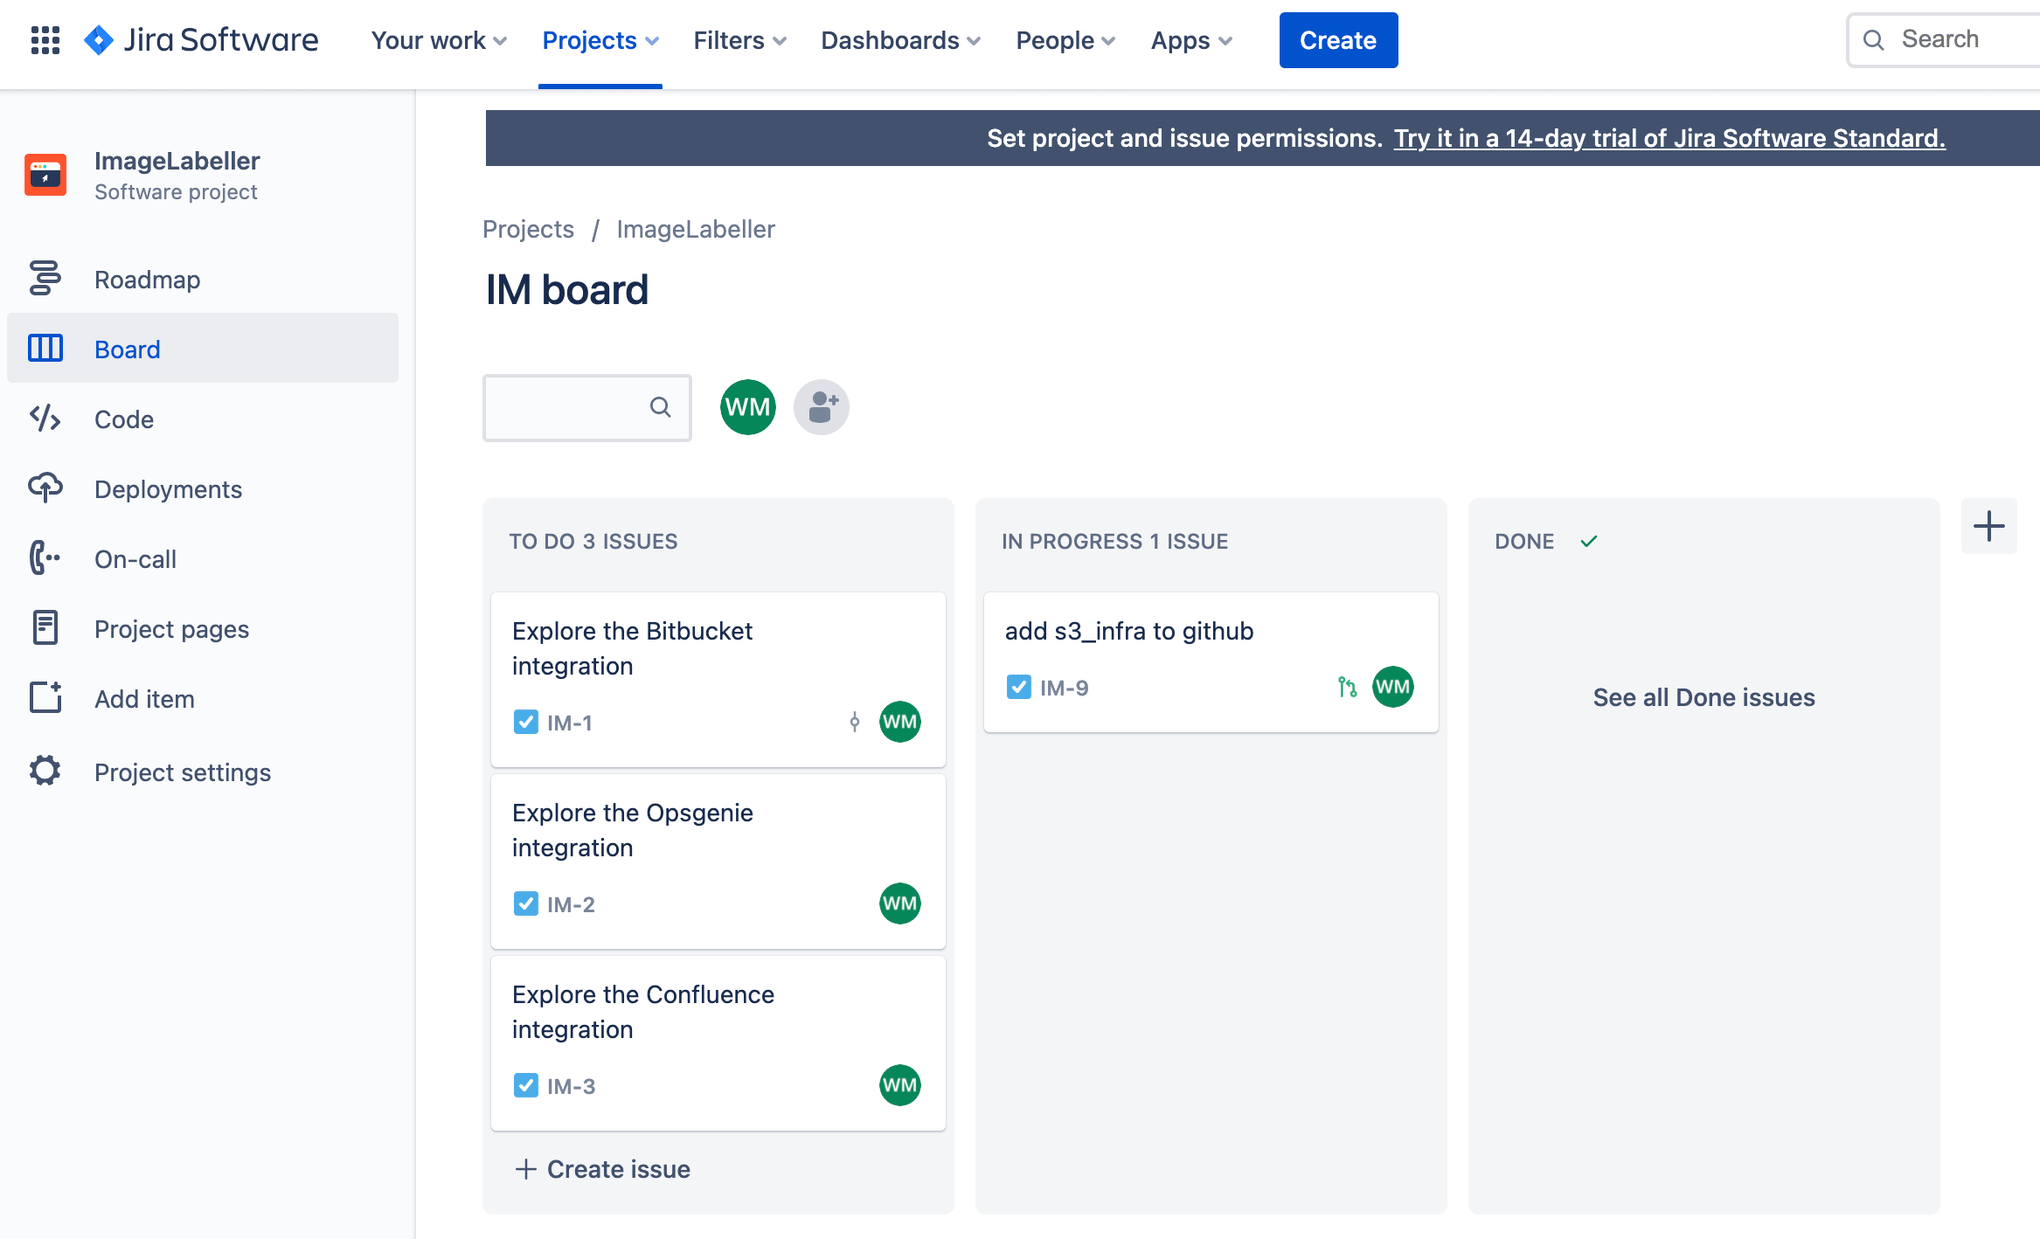Viewport: 2040px width, 1239px height.
Task: Click the add column plus button
Action: tap(1988, 528)
